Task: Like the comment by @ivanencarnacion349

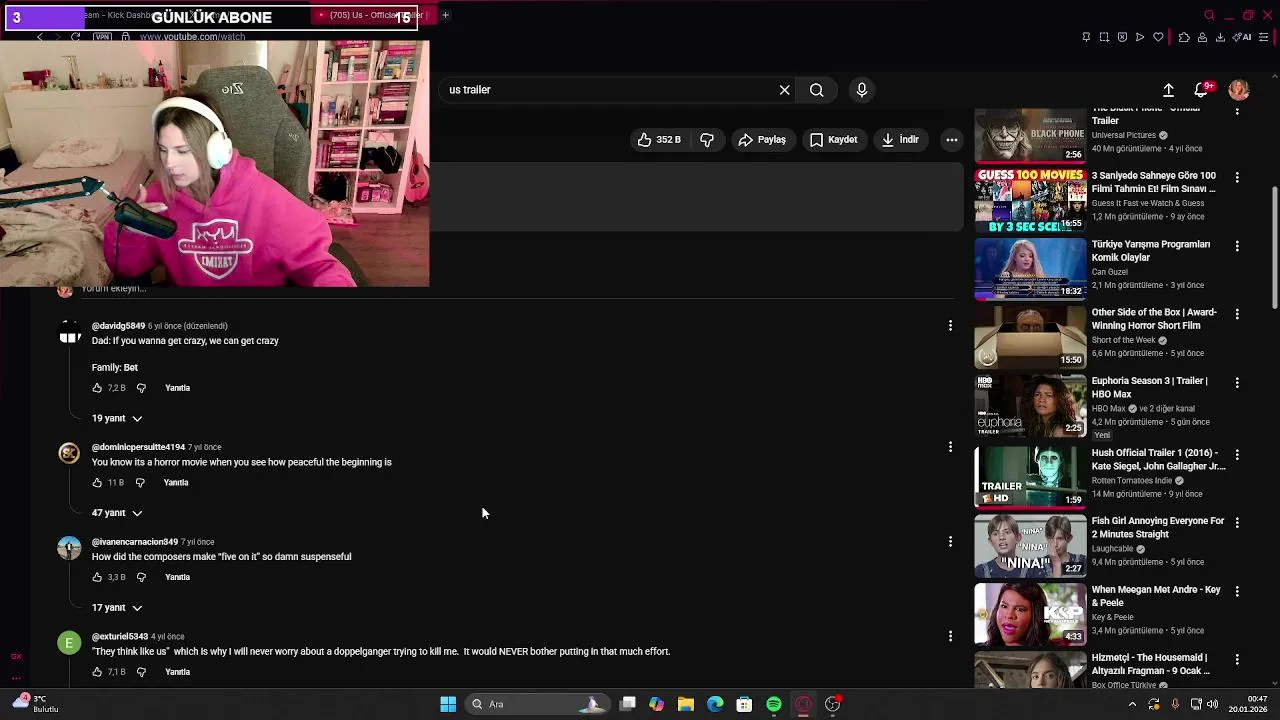Action: pyautogui.click(x=97, y=577)
